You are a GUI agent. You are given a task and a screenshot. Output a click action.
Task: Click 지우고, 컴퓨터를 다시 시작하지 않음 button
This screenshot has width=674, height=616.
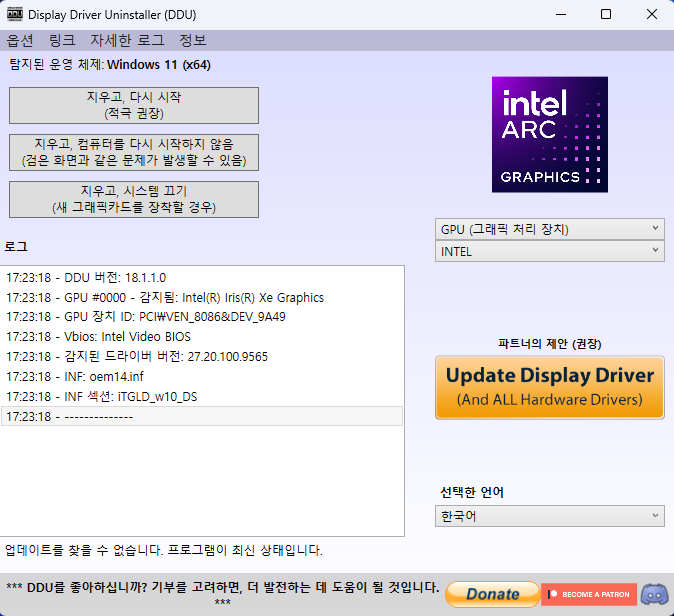[134, 152]
